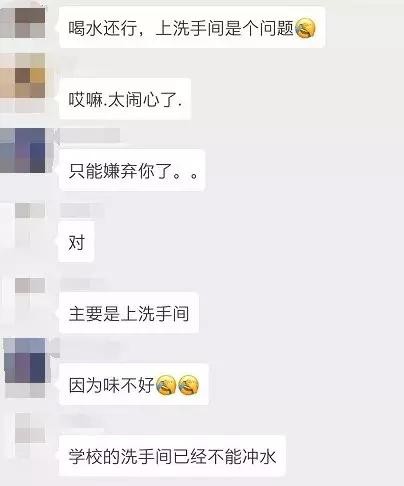Click the blurred sender name above '对'

point(82,211)
